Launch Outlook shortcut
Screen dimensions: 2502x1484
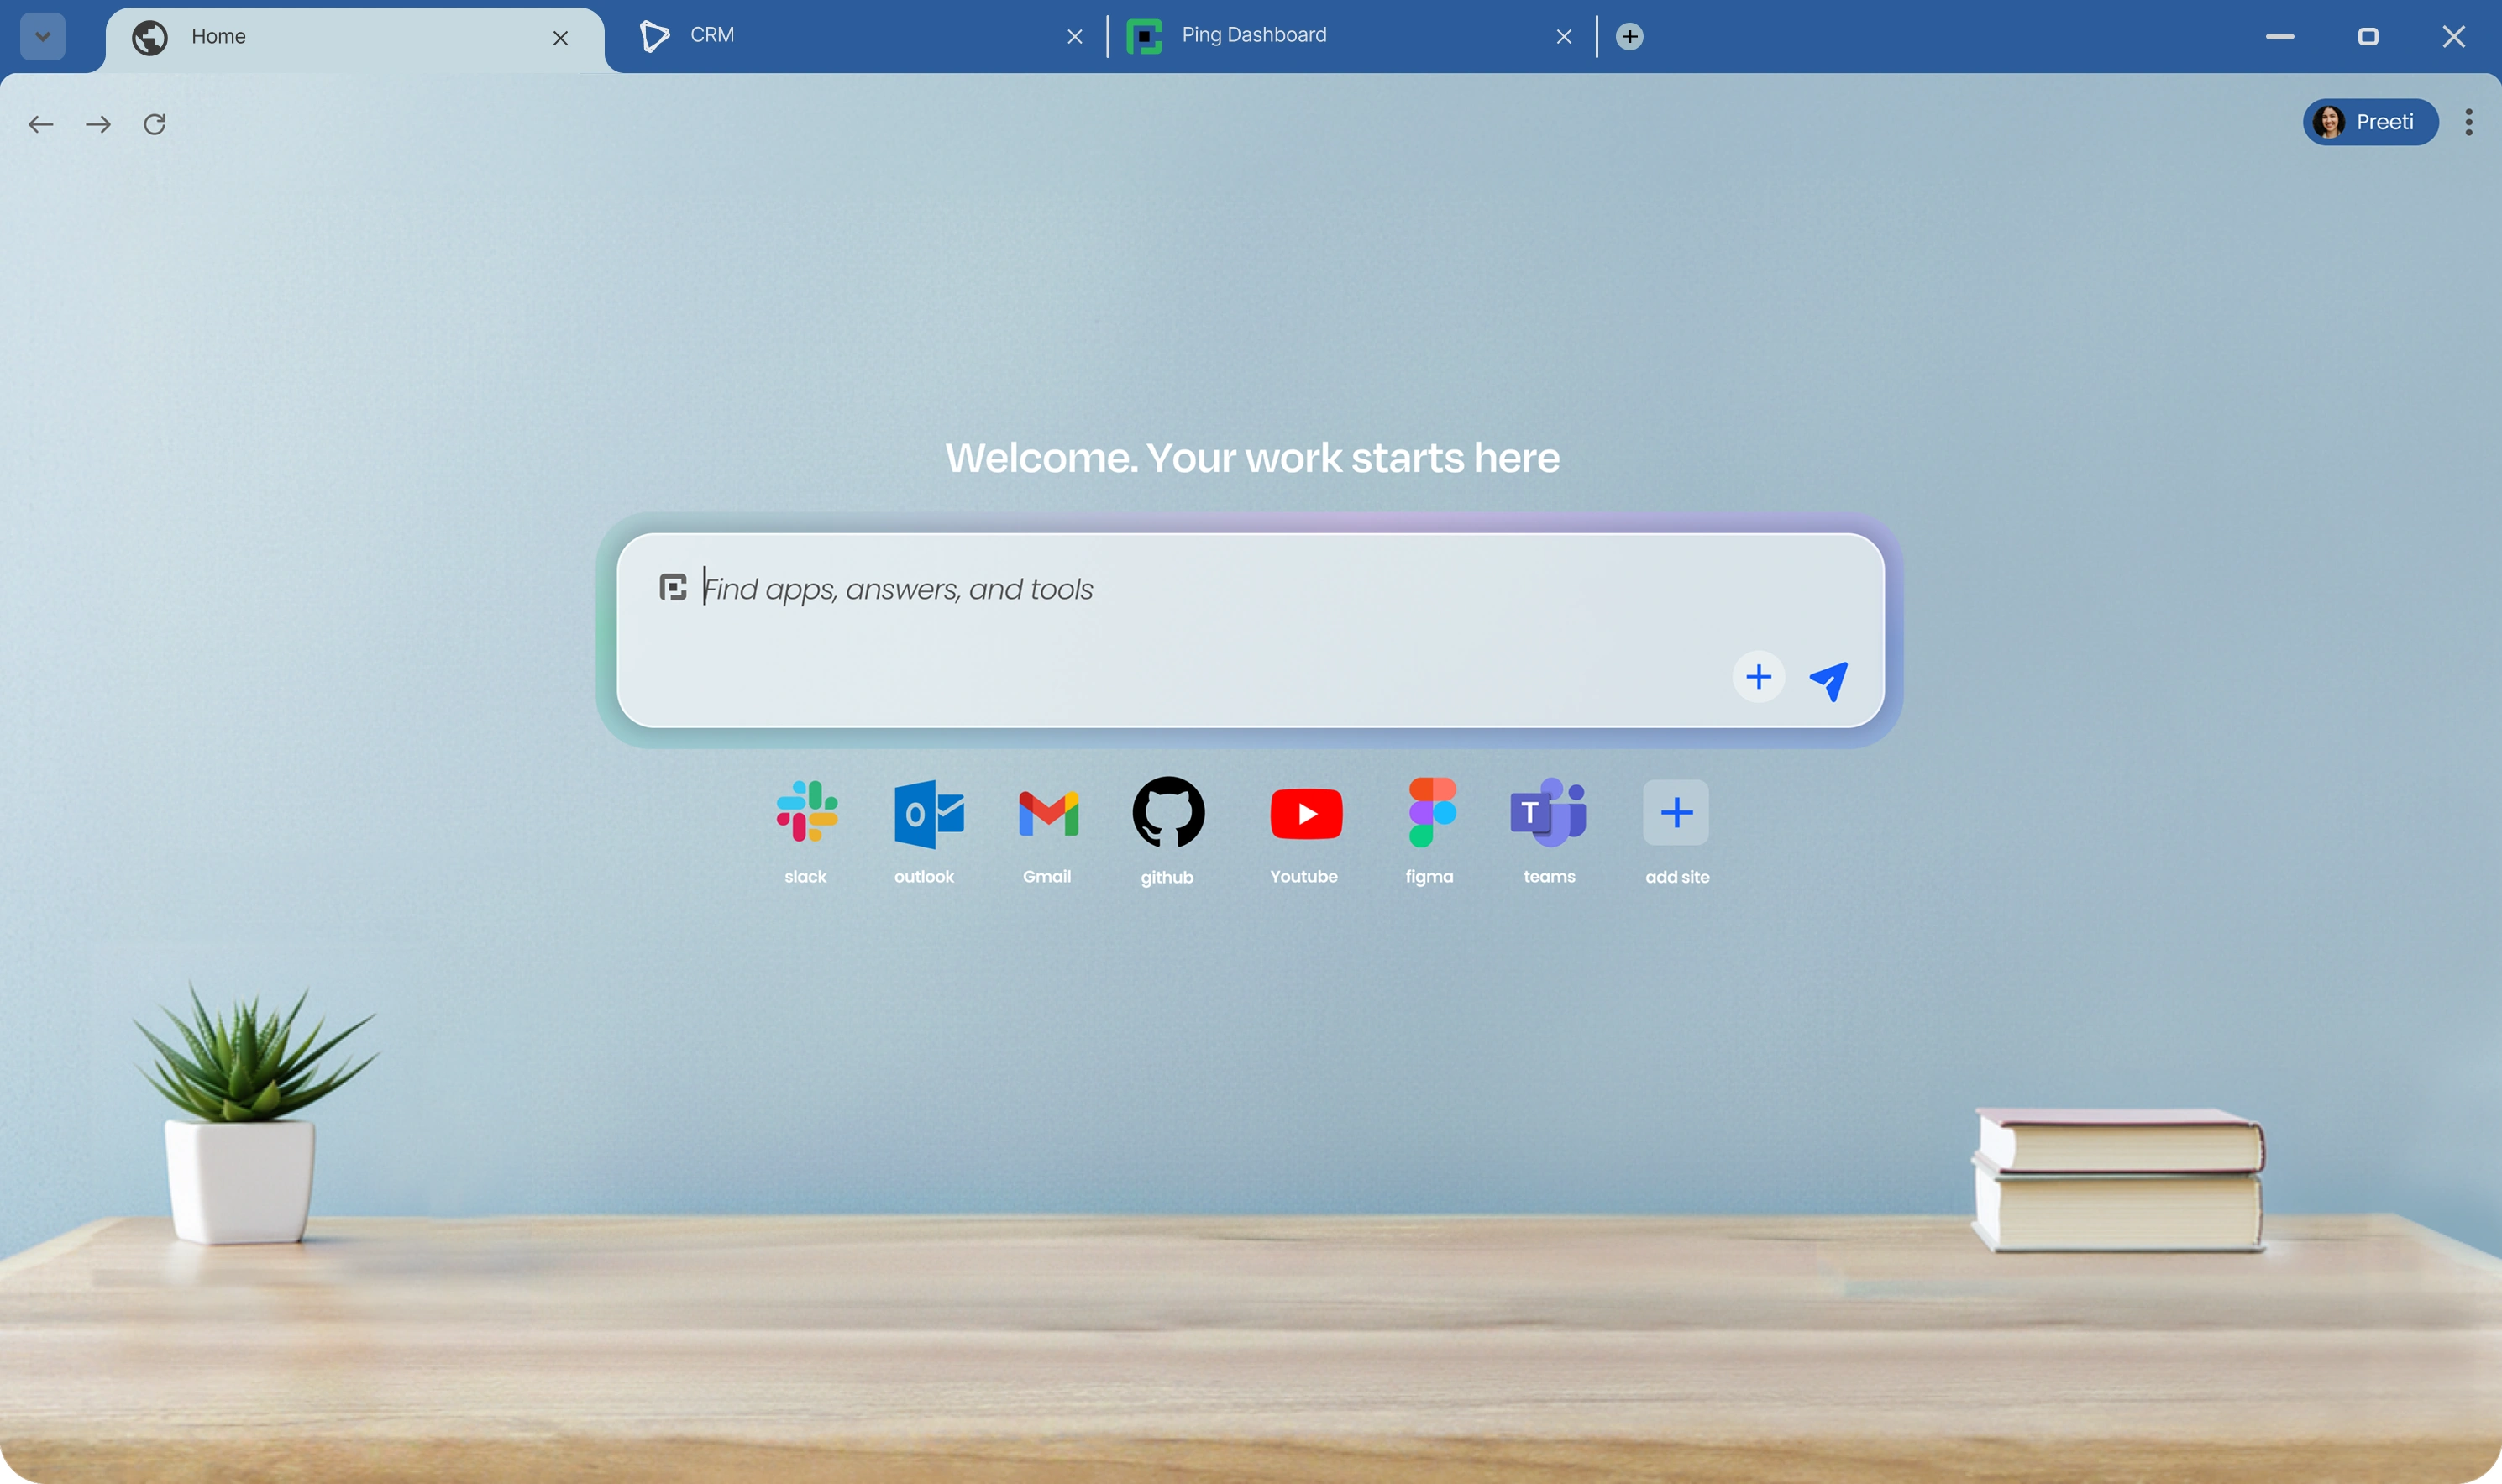(x=925, y=813)
